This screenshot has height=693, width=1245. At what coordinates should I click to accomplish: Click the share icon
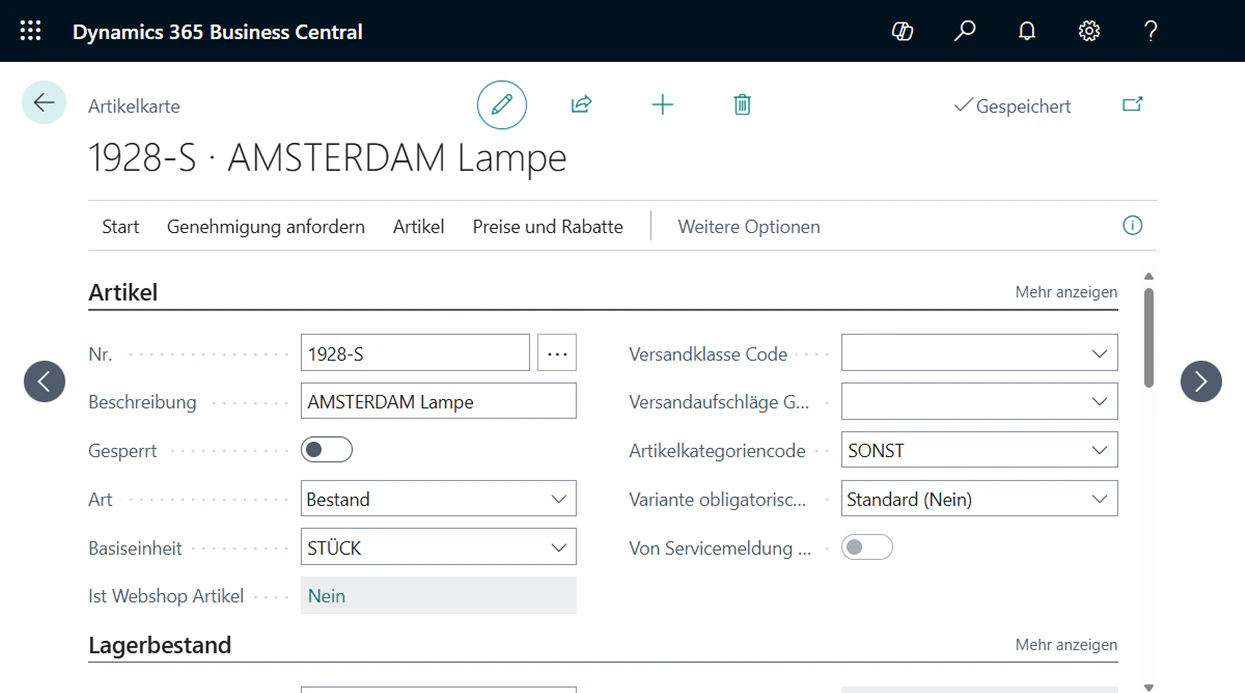coord(582,104)
